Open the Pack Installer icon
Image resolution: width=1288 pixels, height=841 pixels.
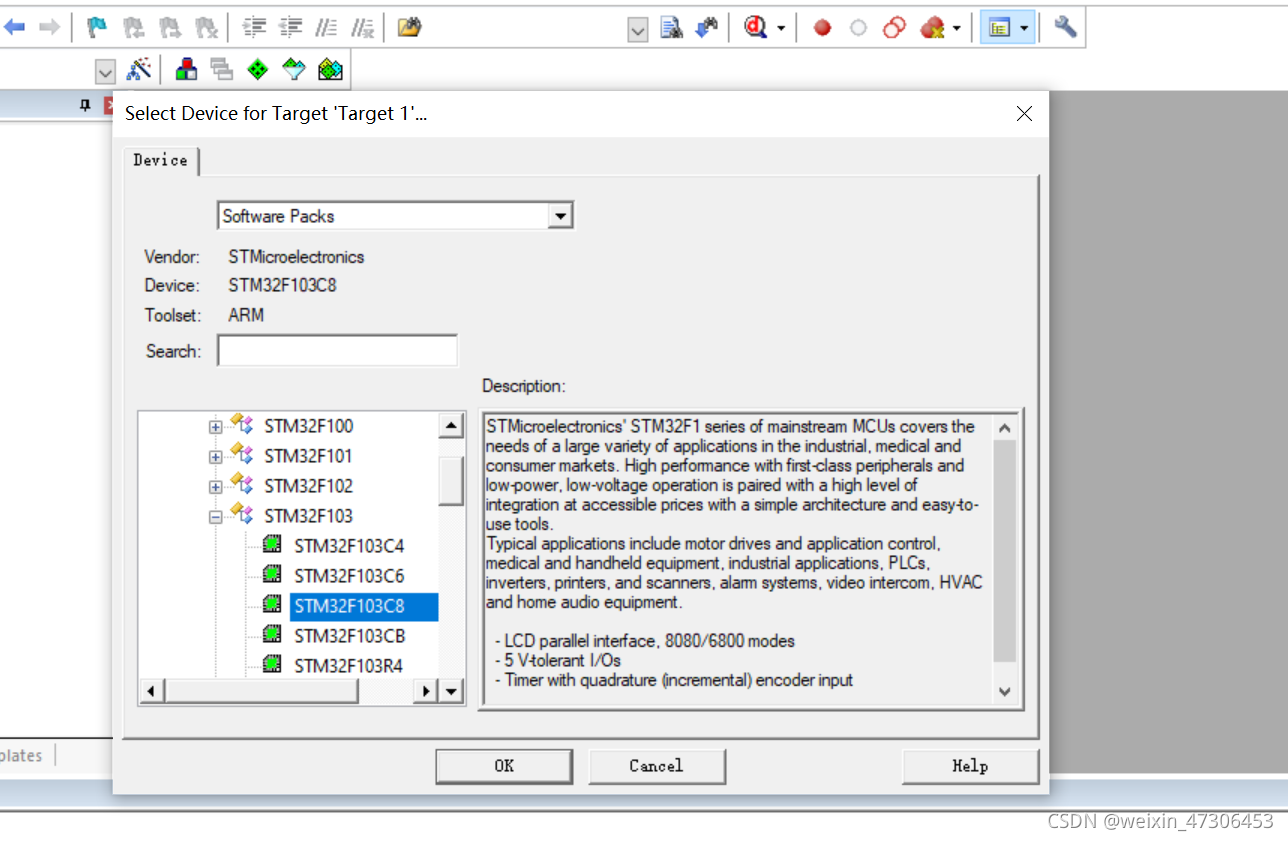[x=330, y=70]
